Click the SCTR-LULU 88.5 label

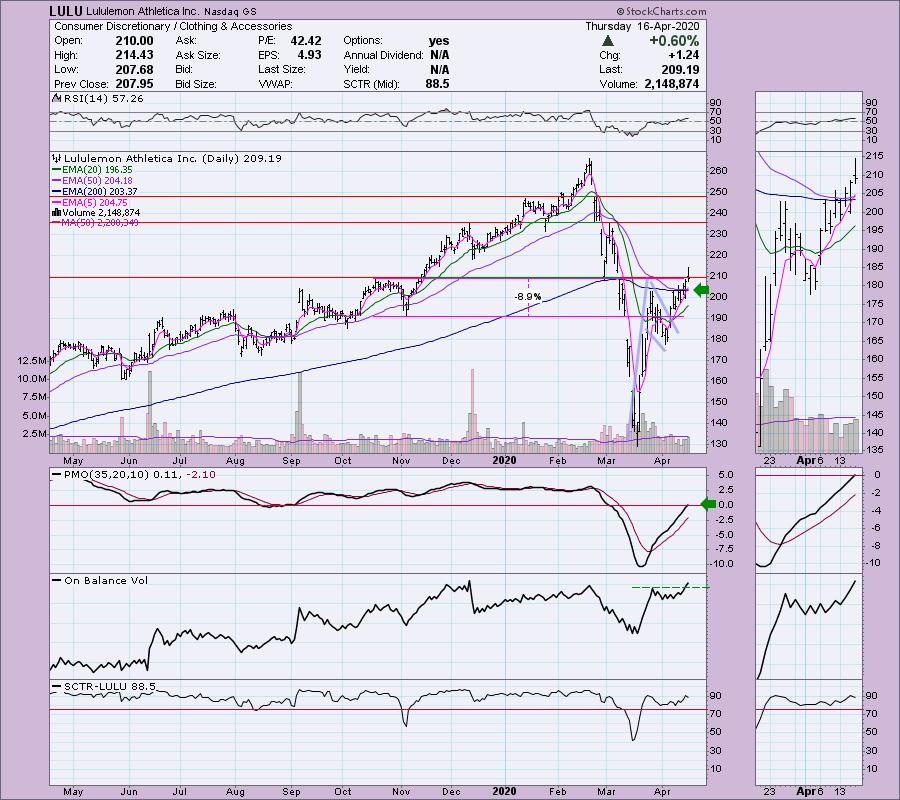click(104, 686)
